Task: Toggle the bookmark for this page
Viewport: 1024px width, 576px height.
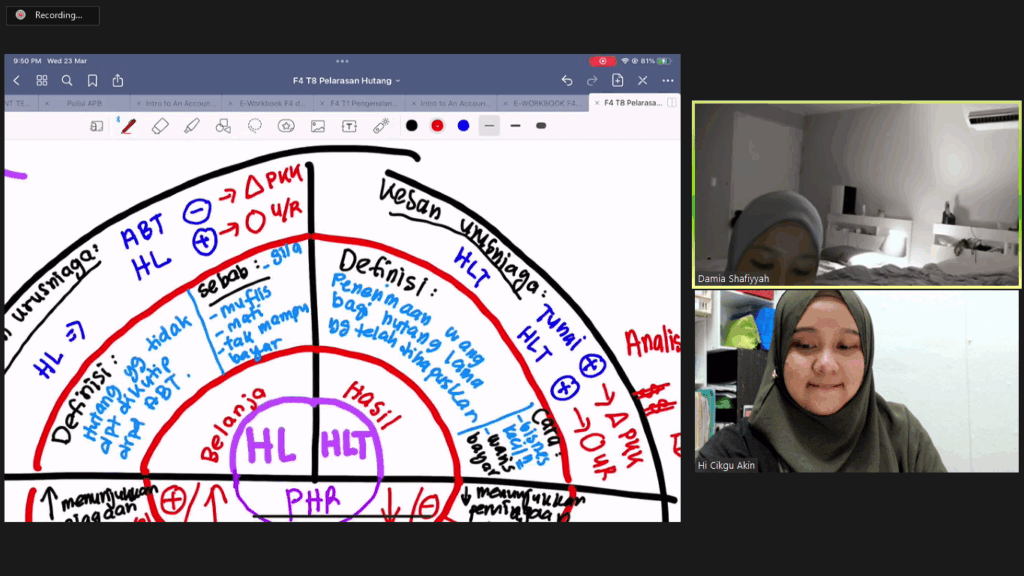Action: 92,81
